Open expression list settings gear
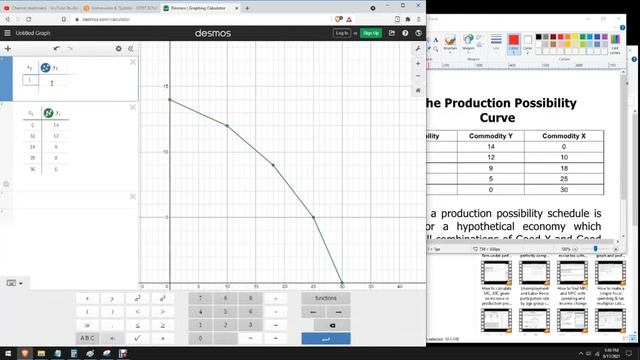Viewport: 640px width, 360px height. pyautogui.click(x=118, y=49)
